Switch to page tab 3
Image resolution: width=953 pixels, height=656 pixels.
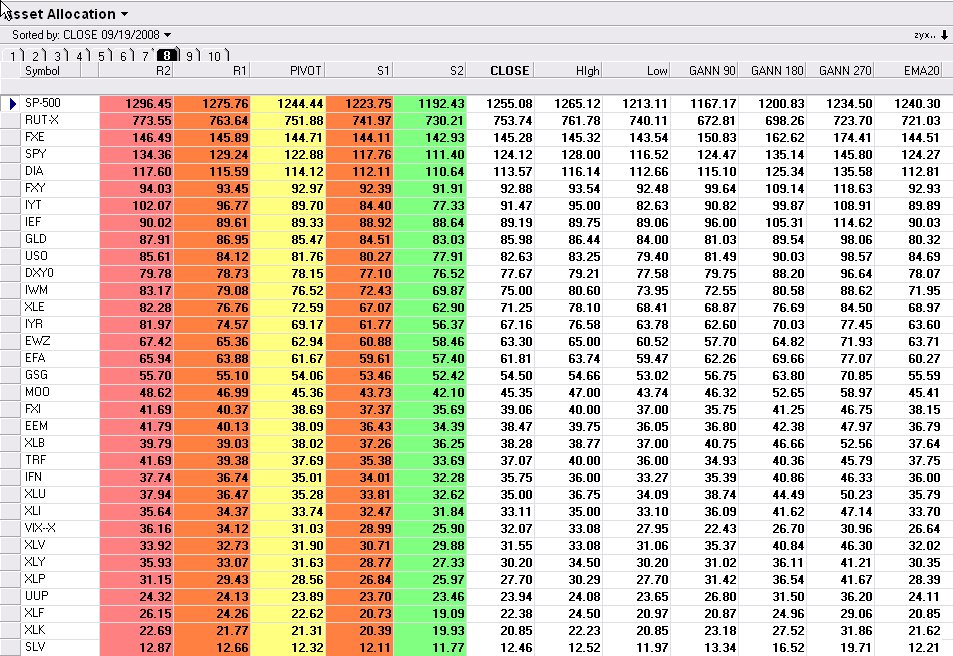coord(57,56)
